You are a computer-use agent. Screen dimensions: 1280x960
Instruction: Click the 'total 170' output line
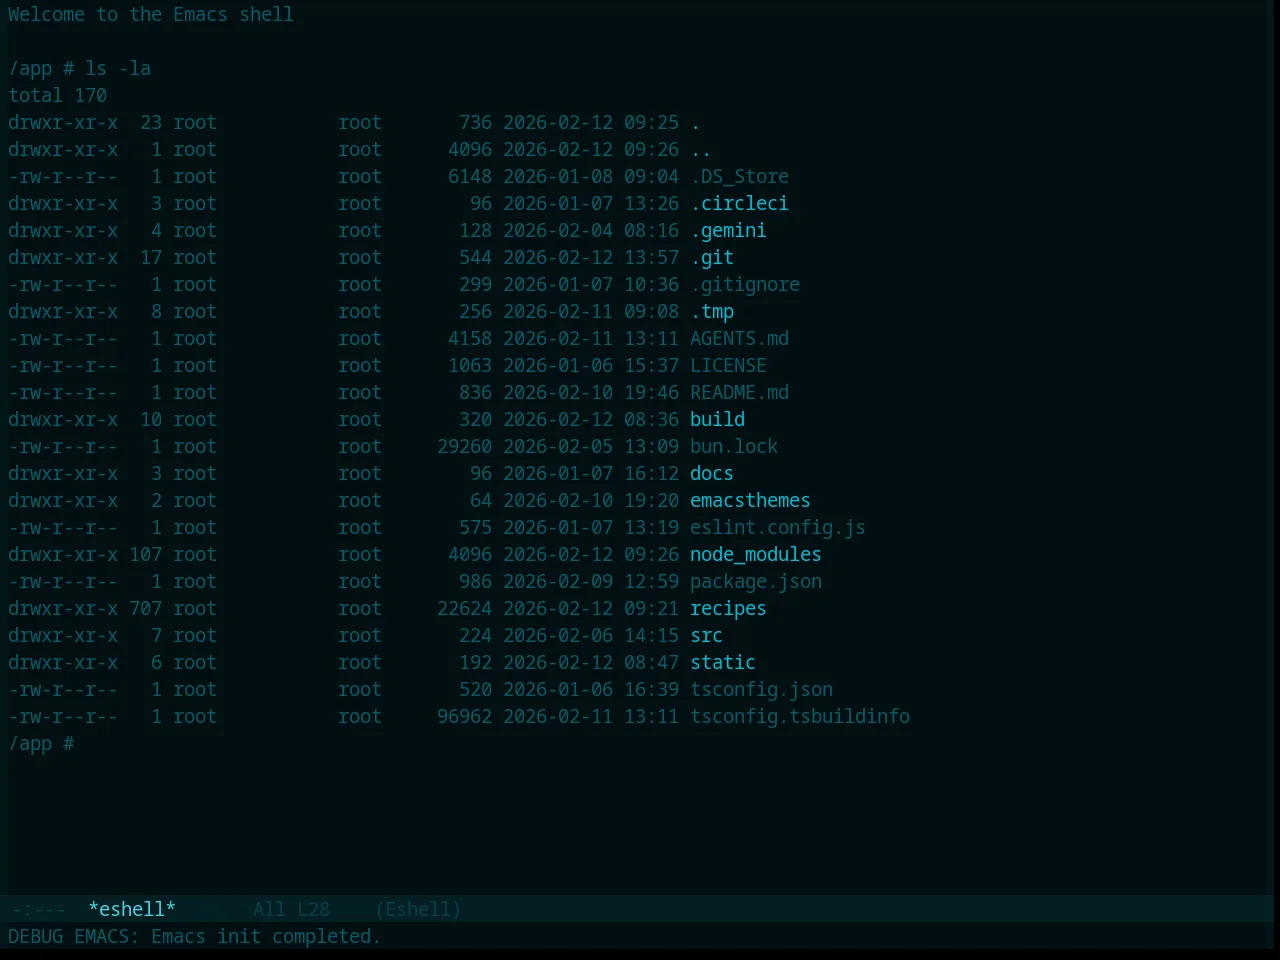click(58, 95)
